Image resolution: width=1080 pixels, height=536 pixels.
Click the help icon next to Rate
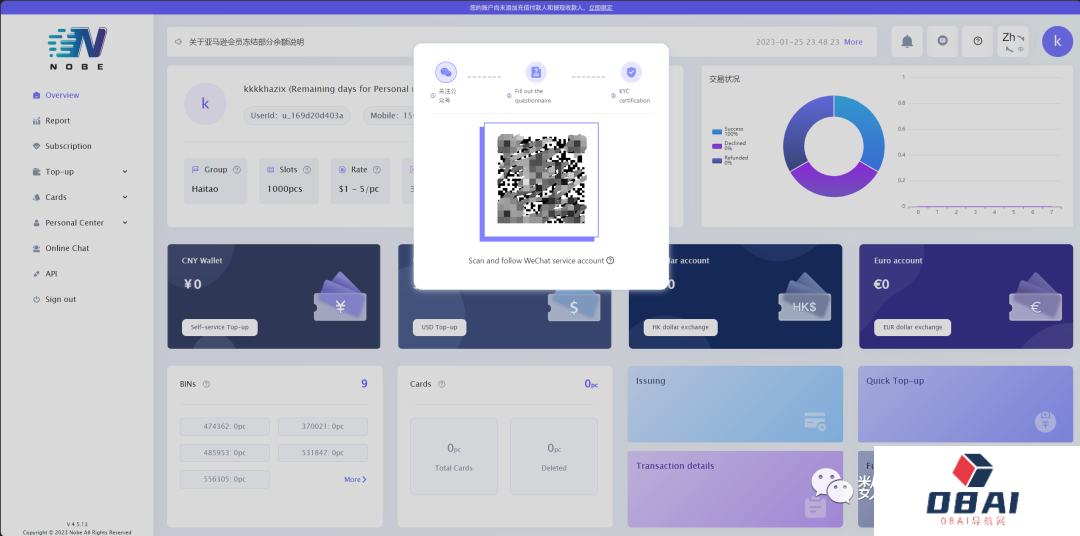coord(377,169)
